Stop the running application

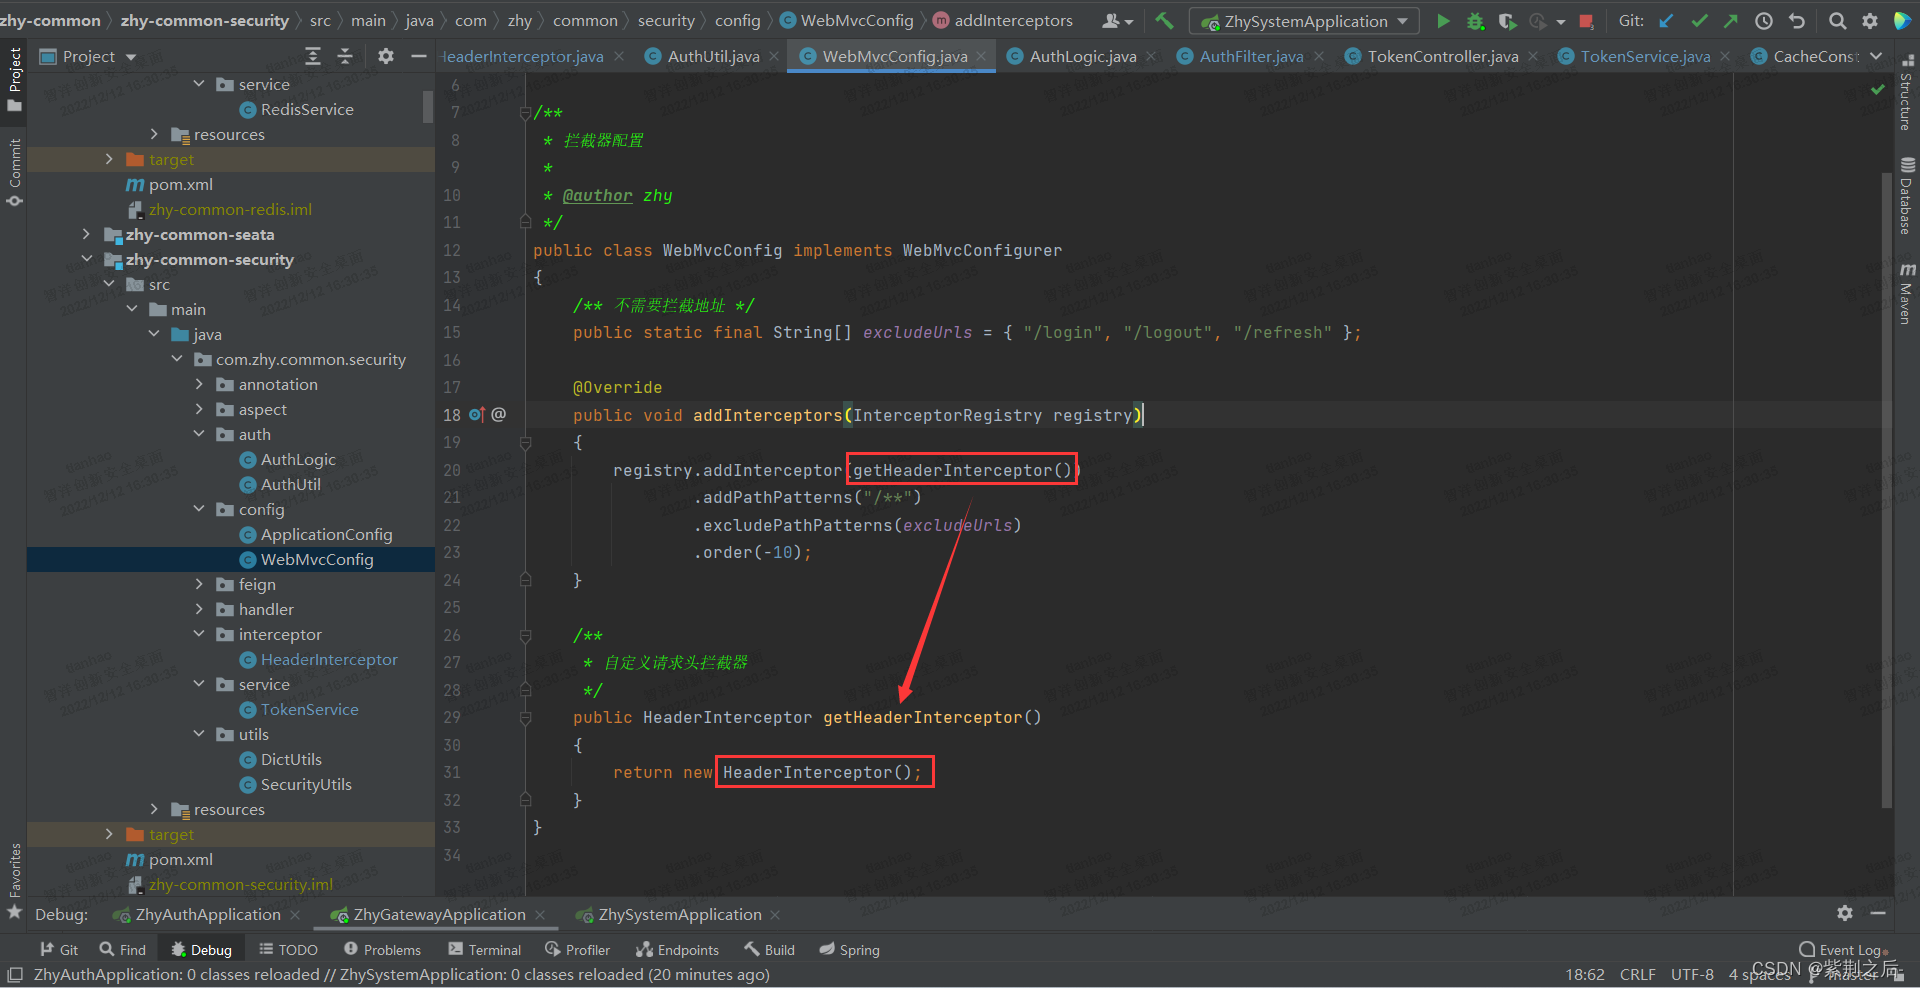1586,21
